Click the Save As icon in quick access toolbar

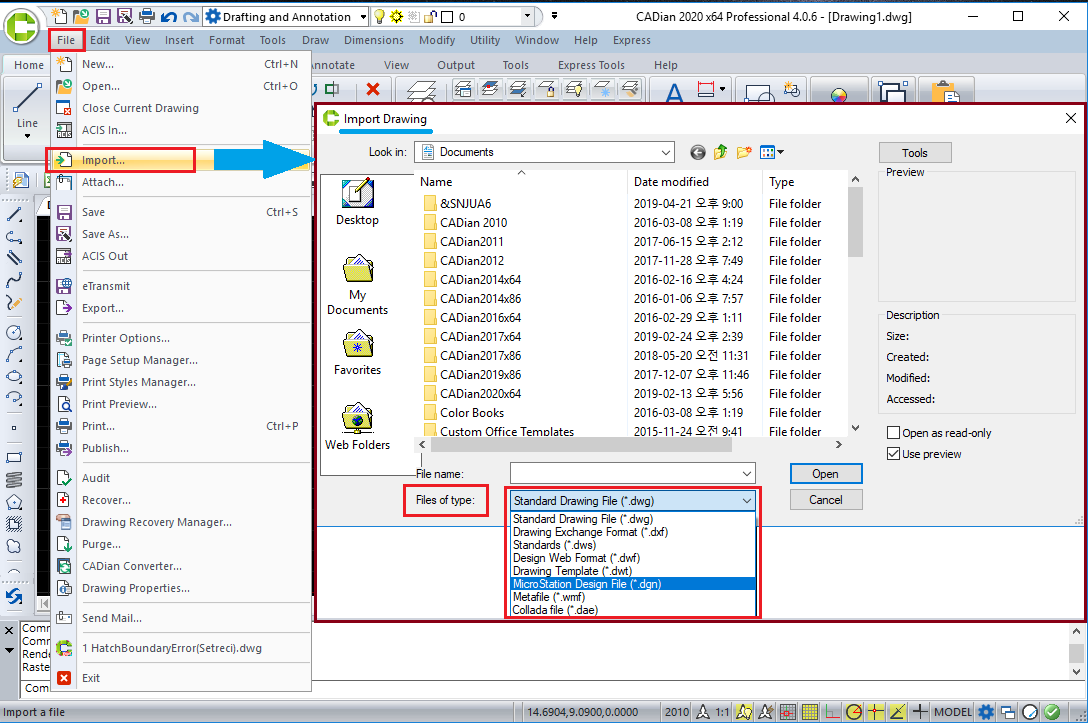(124, 16)
